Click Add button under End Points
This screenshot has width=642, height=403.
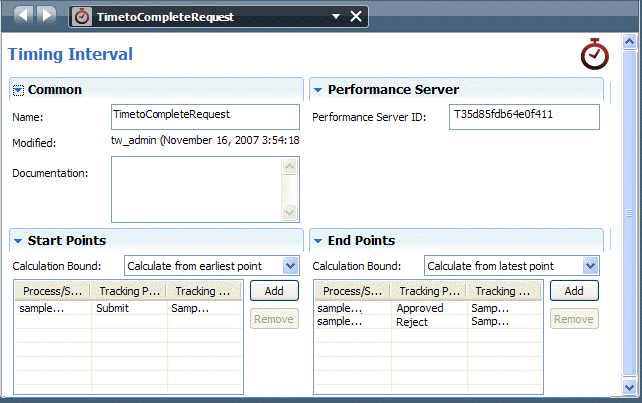point(573,291)
